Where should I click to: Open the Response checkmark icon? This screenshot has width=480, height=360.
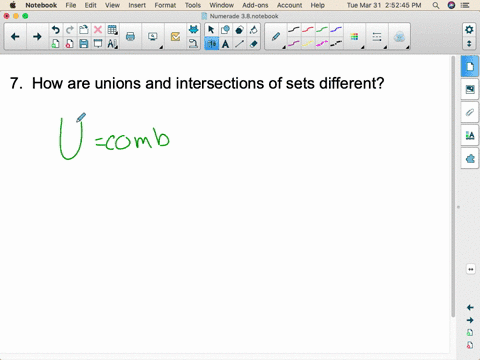pyautogui.click(x=175, y=37)
